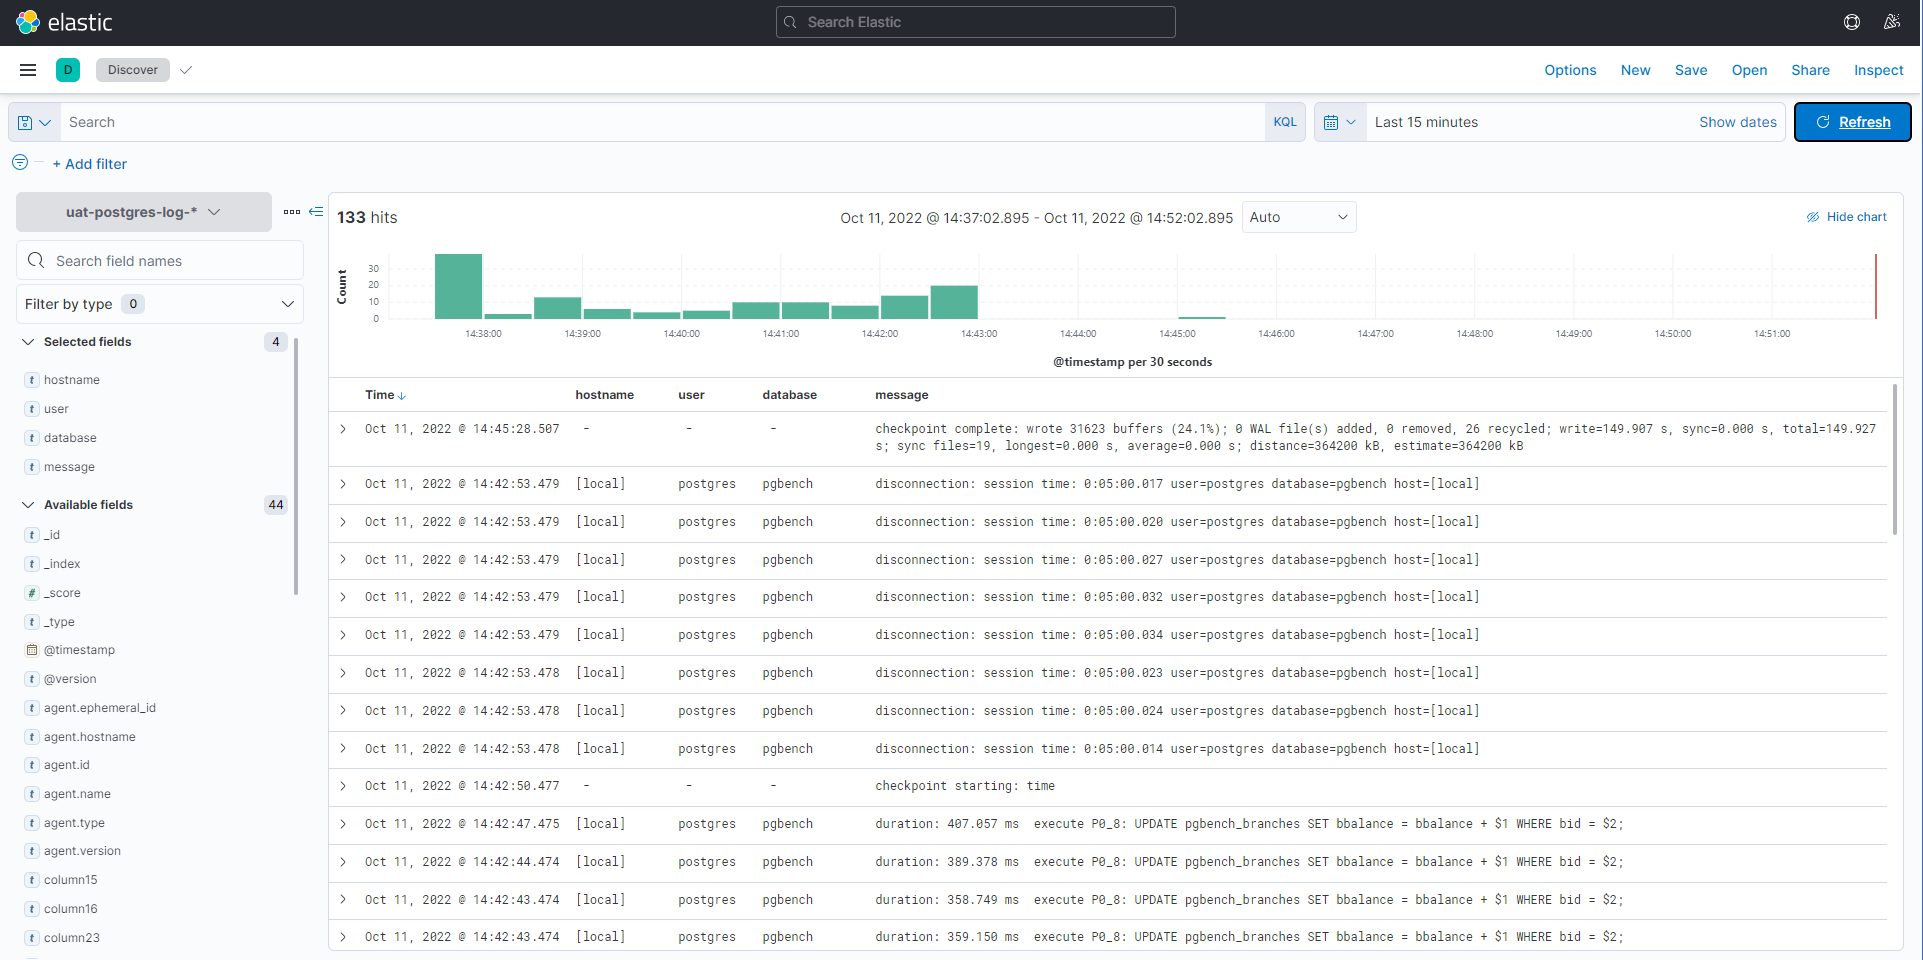Open the hamburger navigation menu
The width and height of the screenshot is (1923, 960).
tap(28, 70)
